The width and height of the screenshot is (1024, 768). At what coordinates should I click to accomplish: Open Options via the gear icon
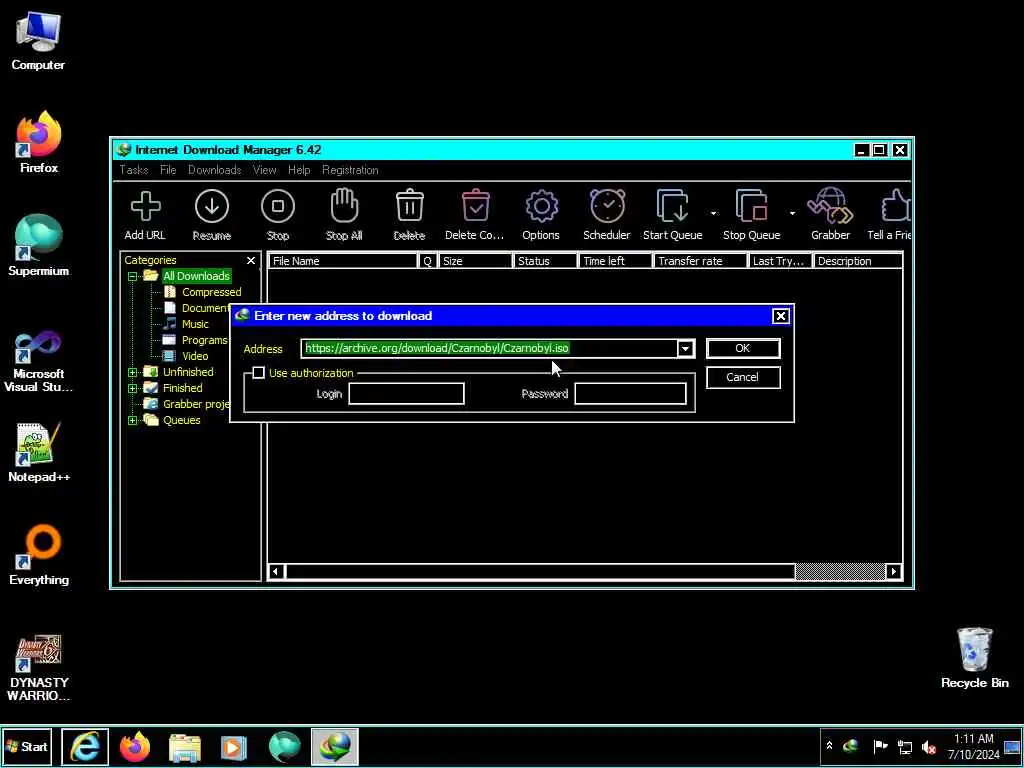pos(541,206)
